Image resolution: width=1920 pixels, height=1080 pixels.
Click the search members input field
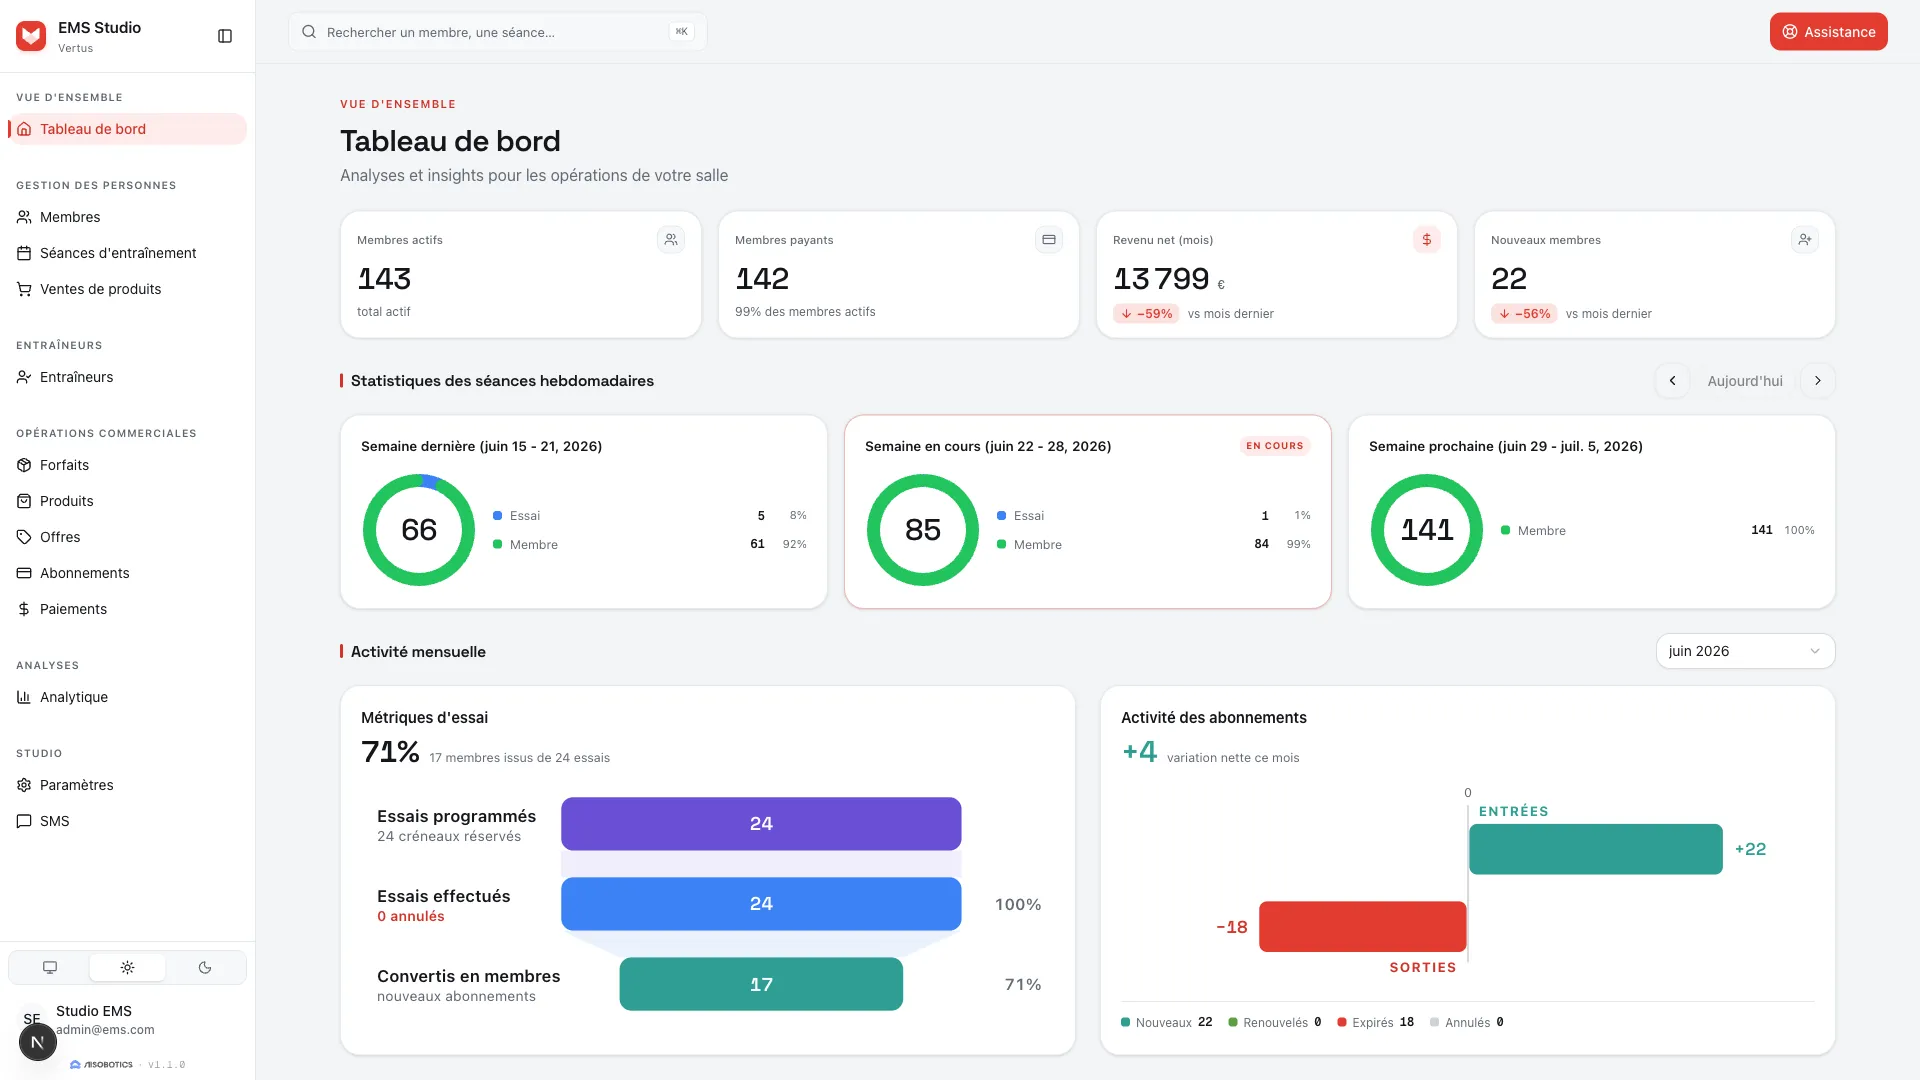[x=497, y=32]
